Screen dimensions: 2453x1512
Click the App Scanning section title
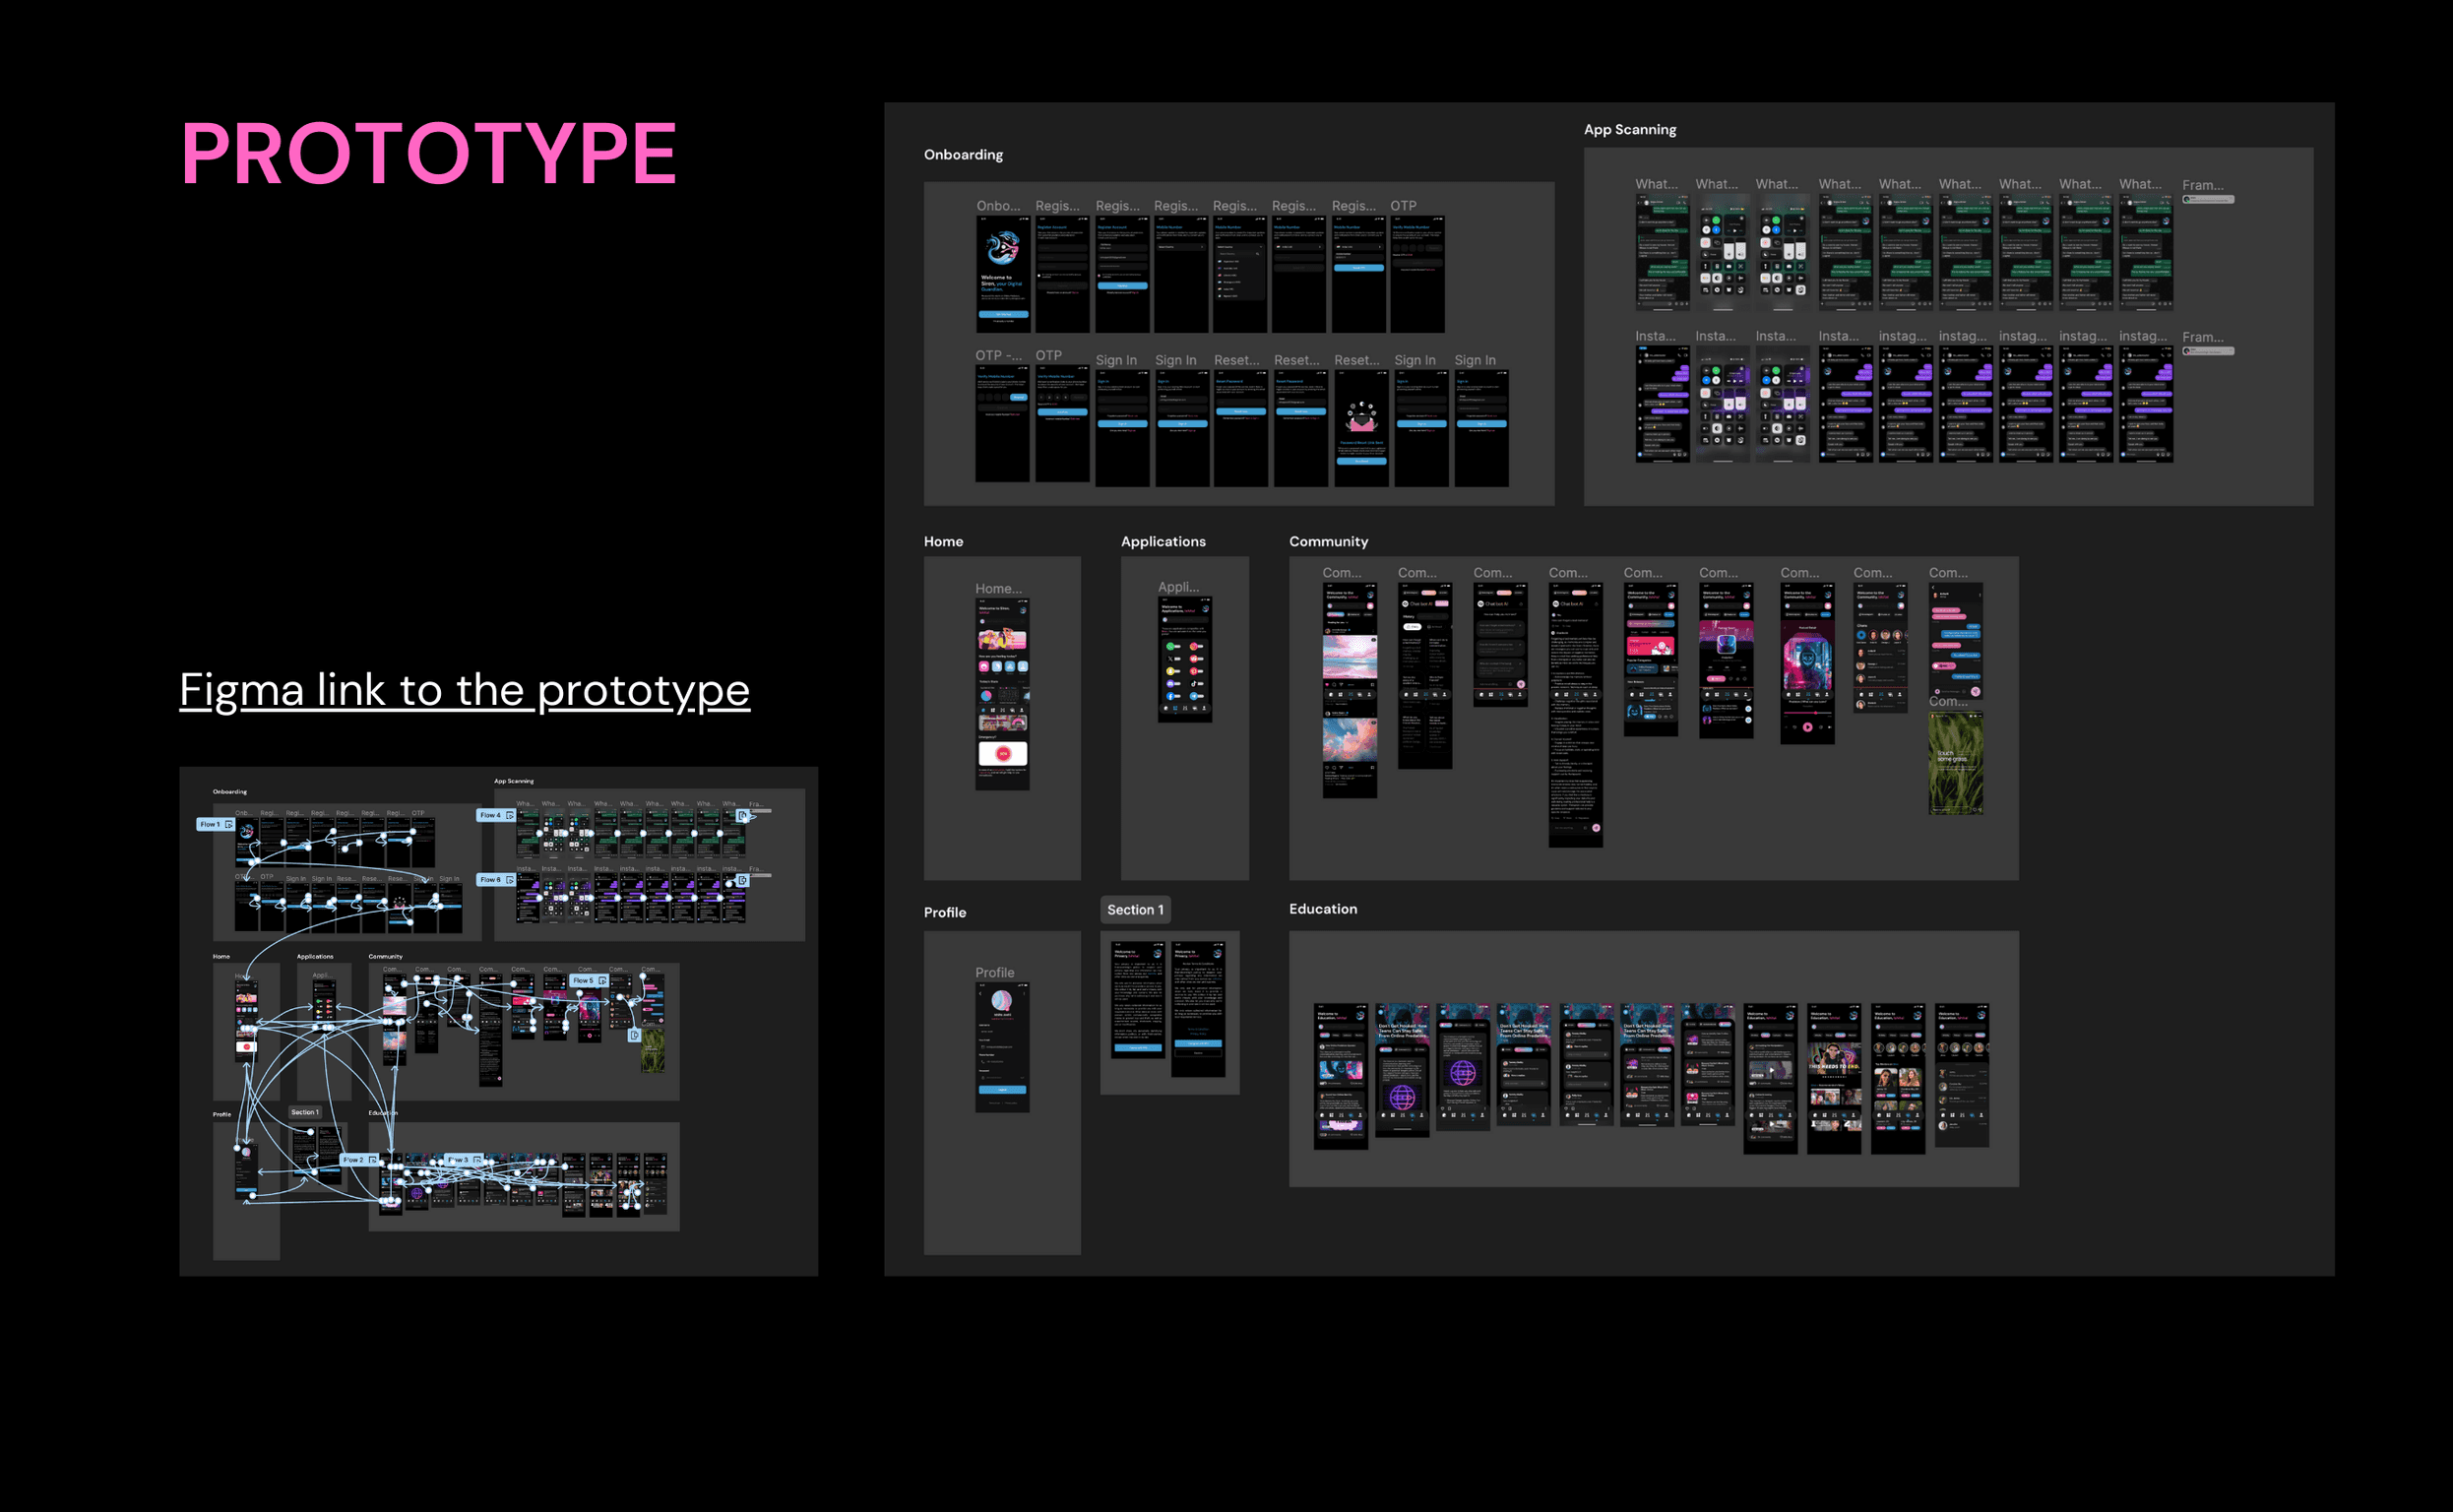pyautogui.click(x=1629, y=130)
